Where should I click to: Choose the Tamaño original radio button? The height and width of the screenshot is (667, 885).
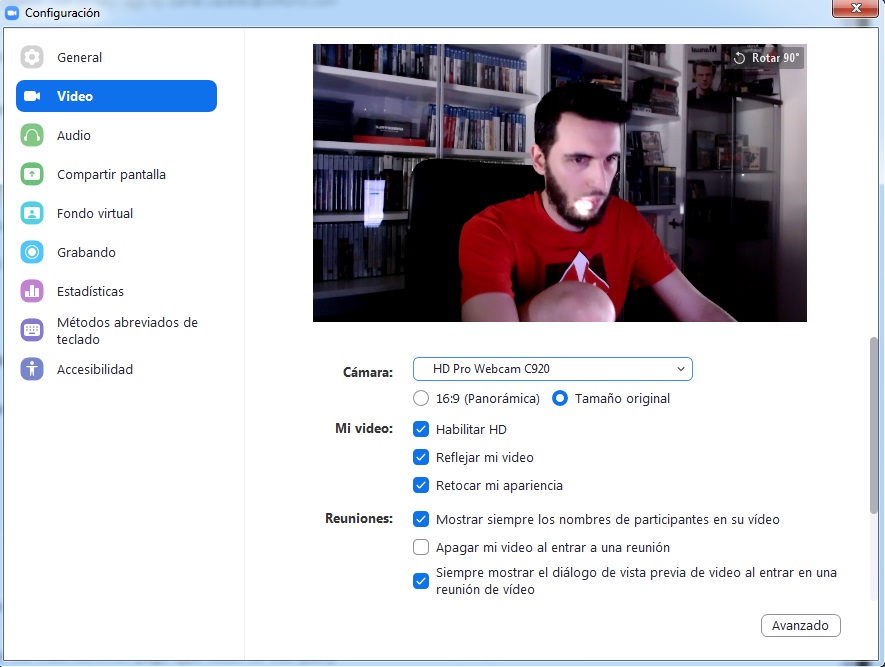(560, 398)
